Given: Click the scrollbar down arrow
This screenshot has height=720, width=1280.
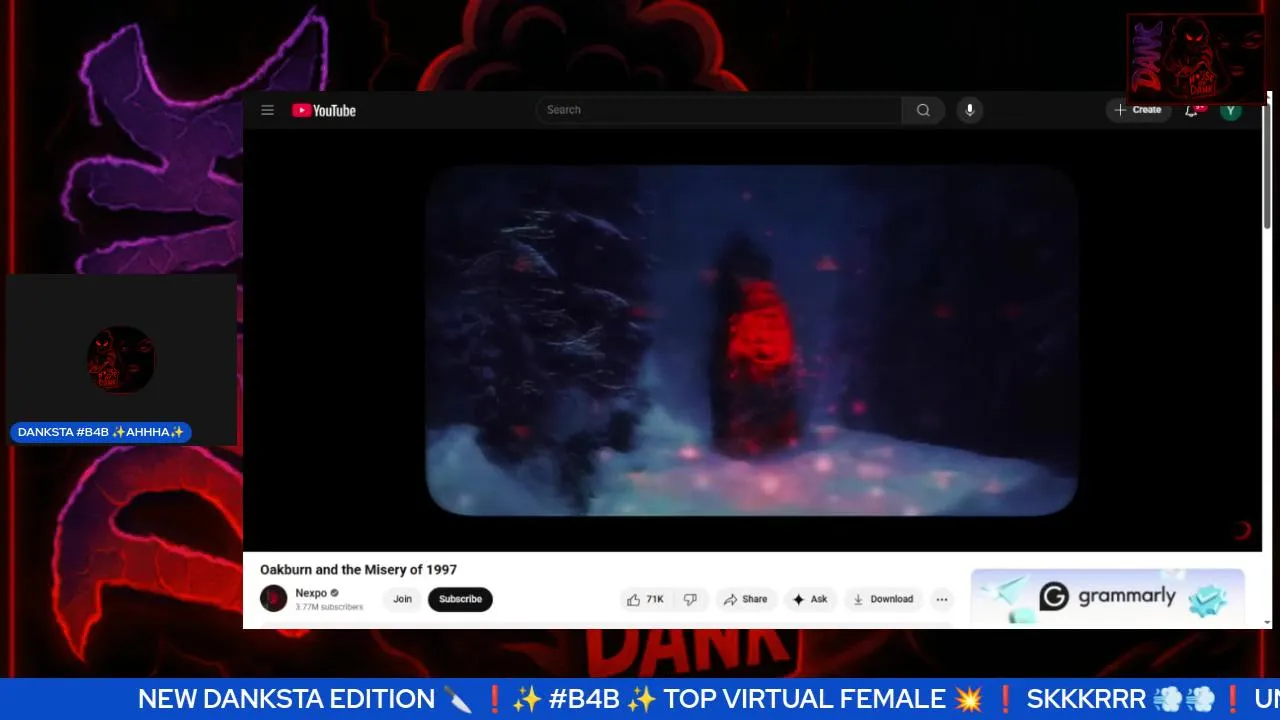Looking at the screenshot, I should click(1267, 622).
